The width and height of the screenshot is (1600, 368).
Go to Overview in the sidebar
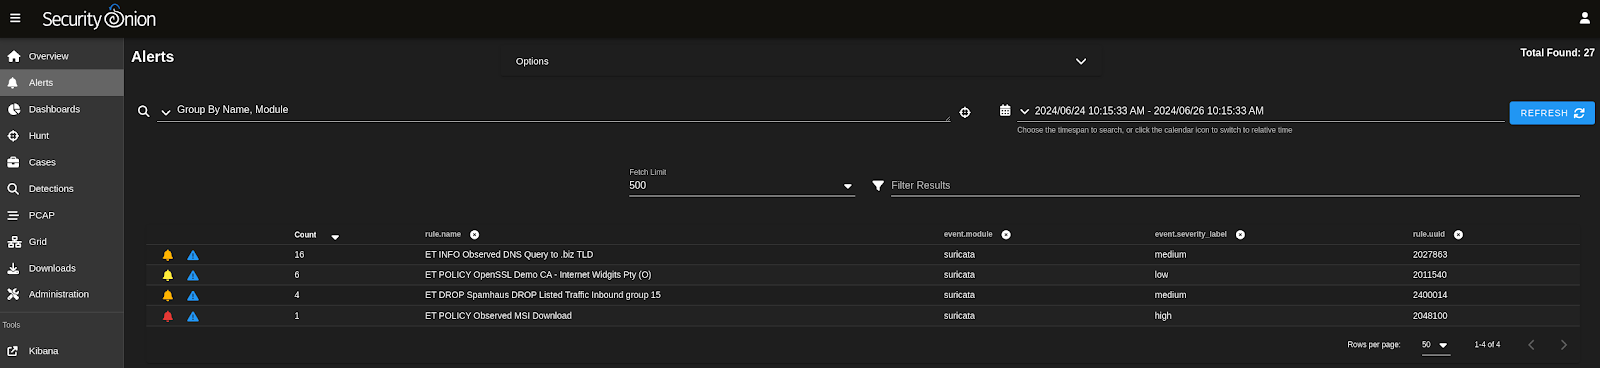62,56
